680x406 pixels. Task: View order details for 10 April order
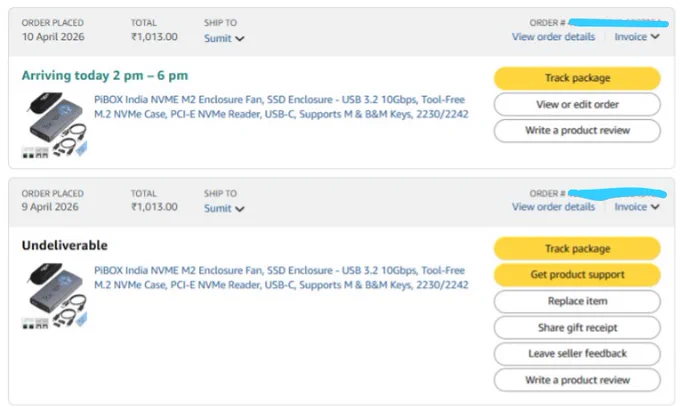click(x=553, y=37)
